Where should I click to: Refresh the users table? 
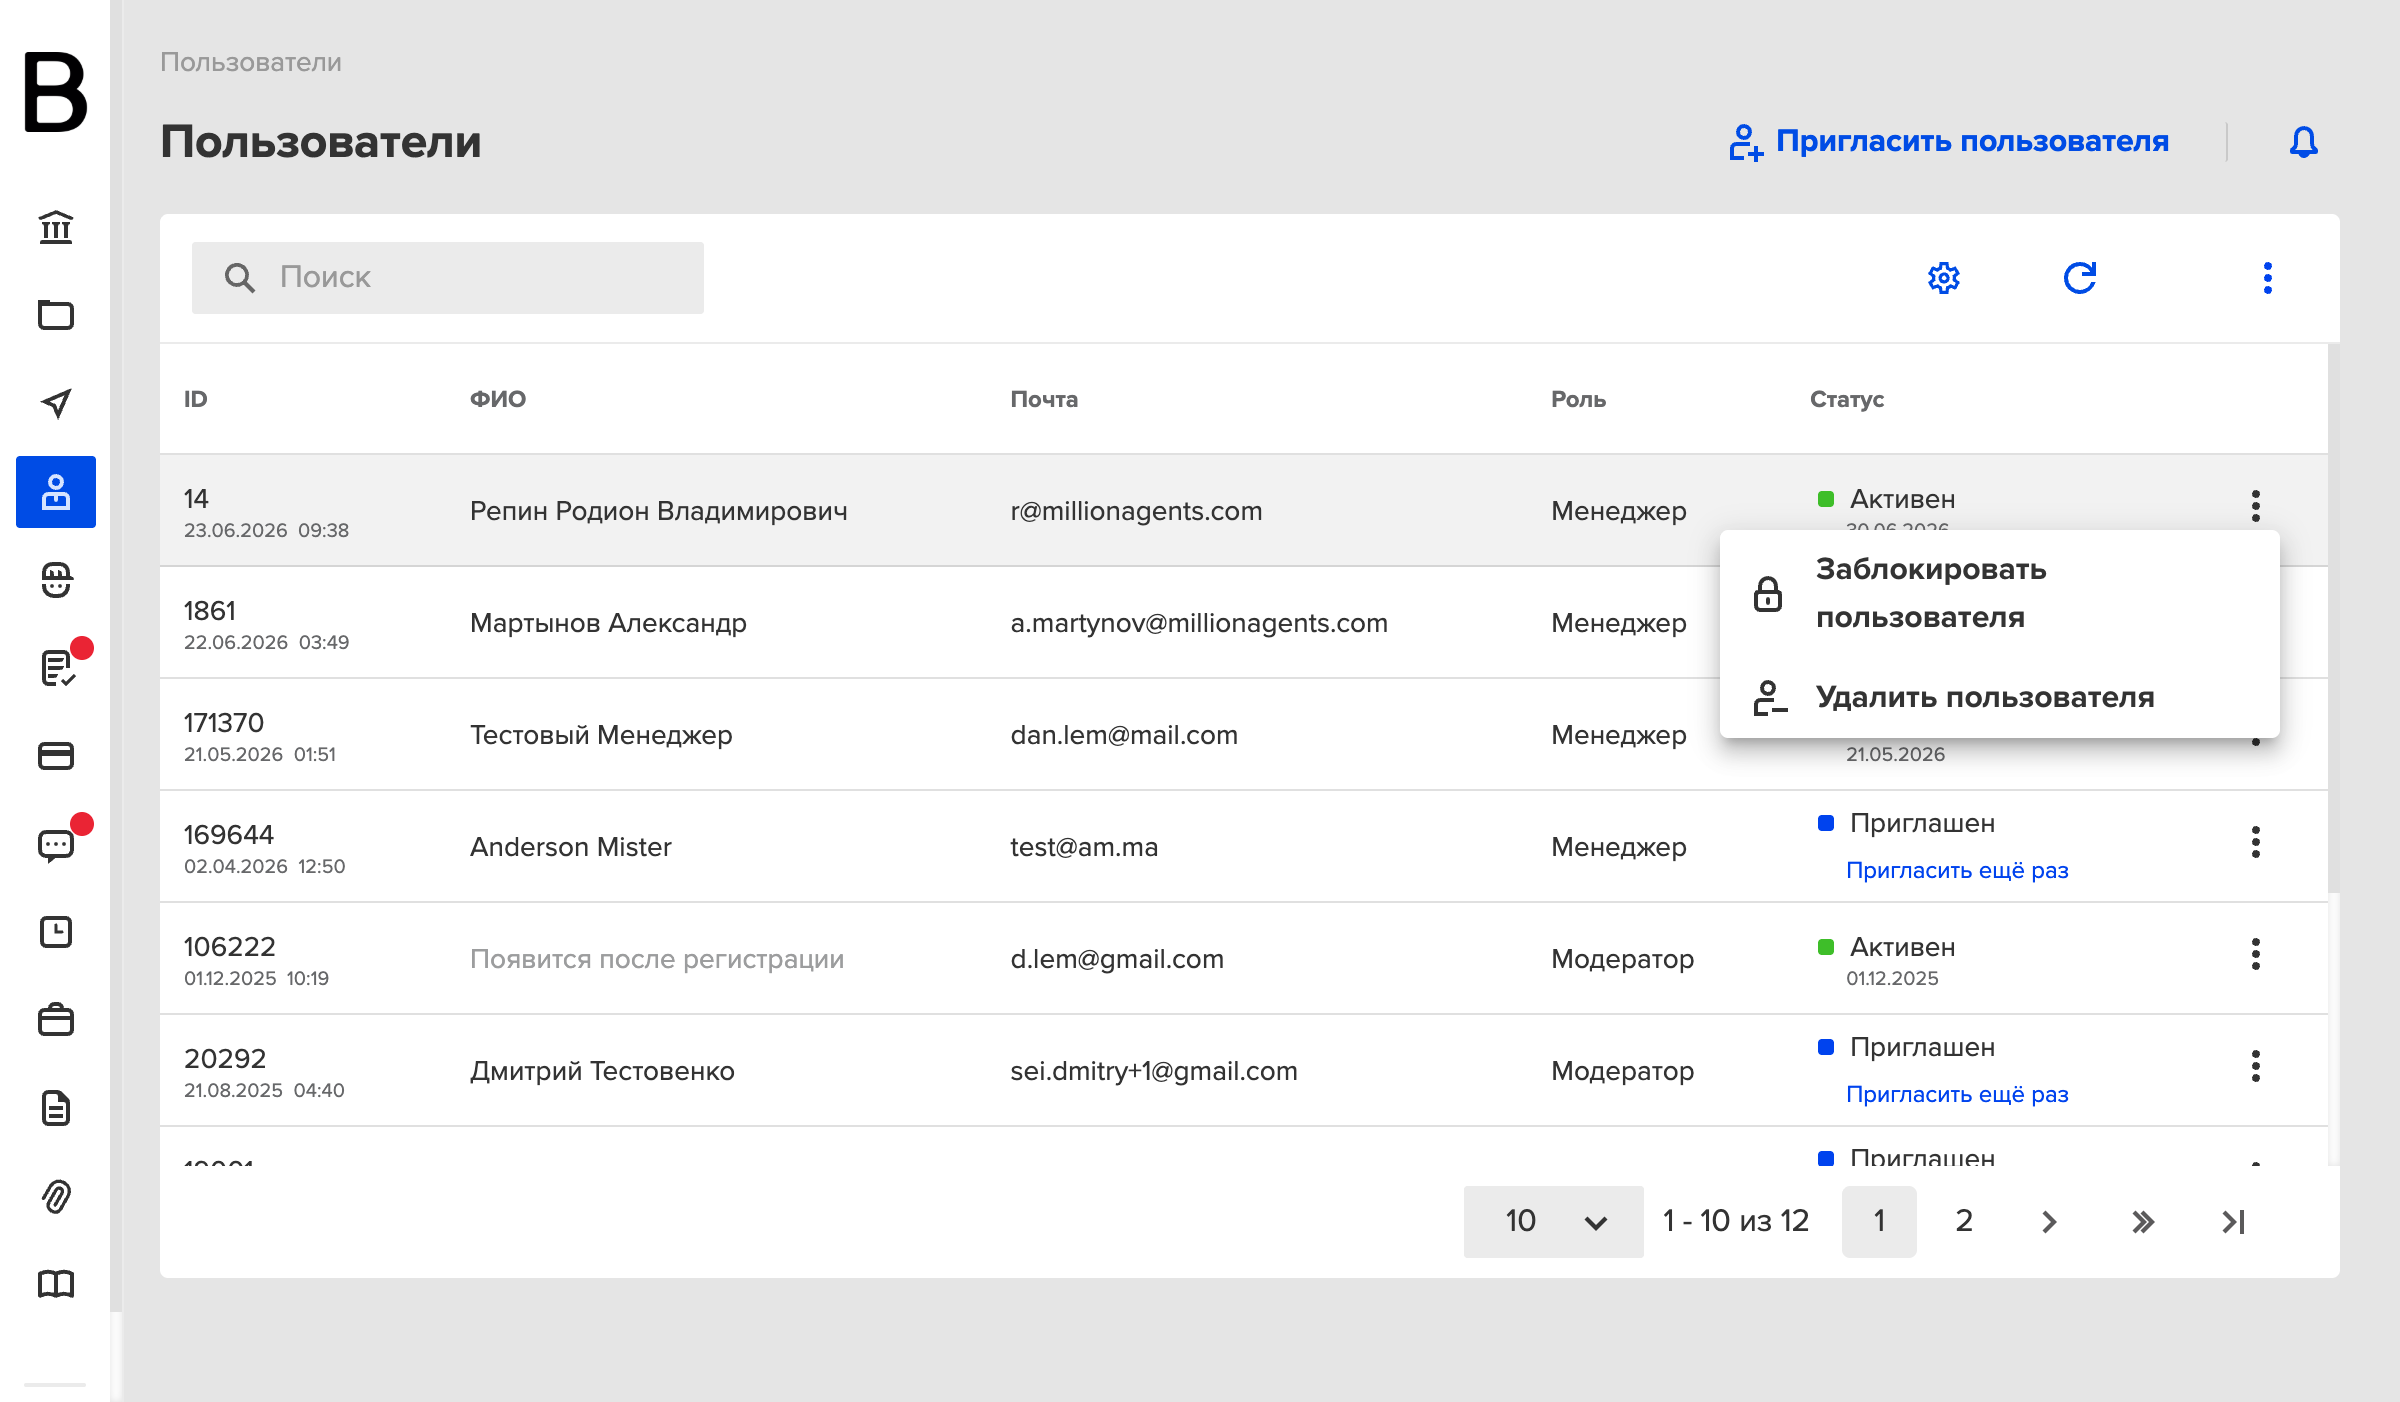2080,278
